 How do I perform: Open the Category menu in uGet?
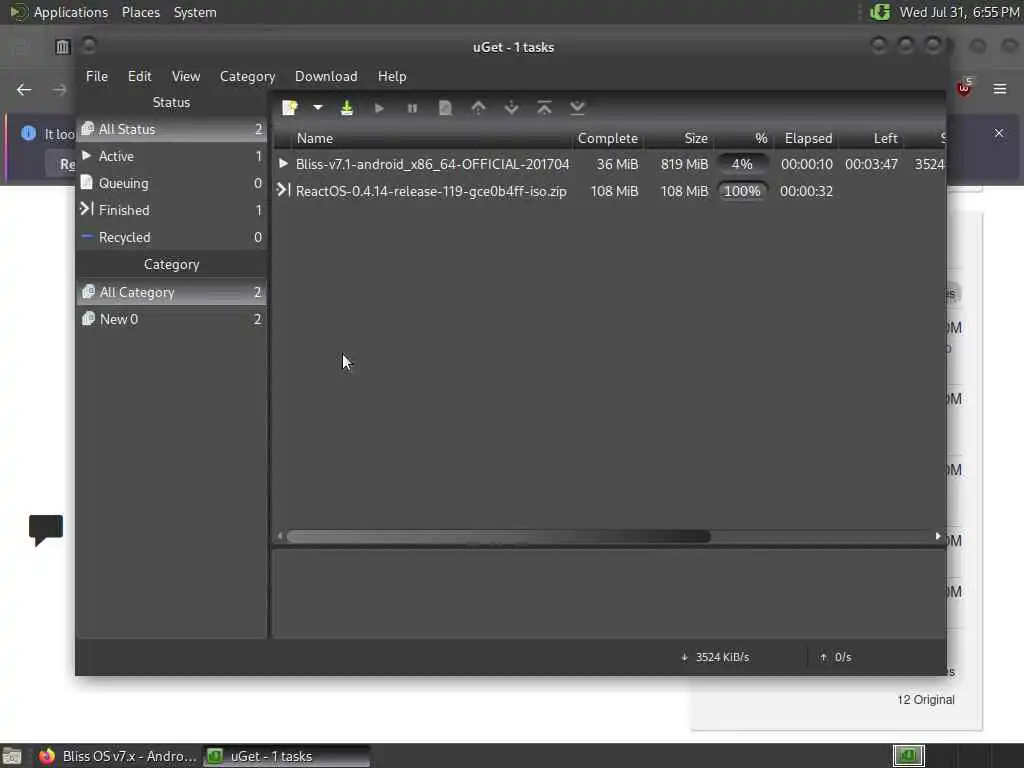[x=248, y=76]
